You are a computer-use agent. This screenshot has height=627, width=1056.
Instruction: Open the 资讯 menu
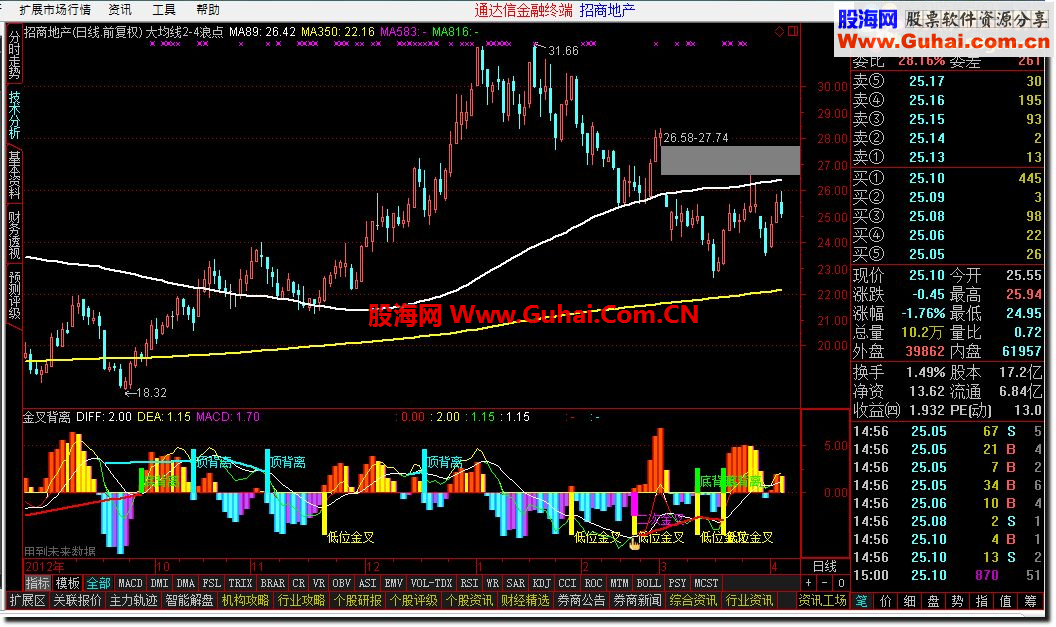[x=120, y=9]
